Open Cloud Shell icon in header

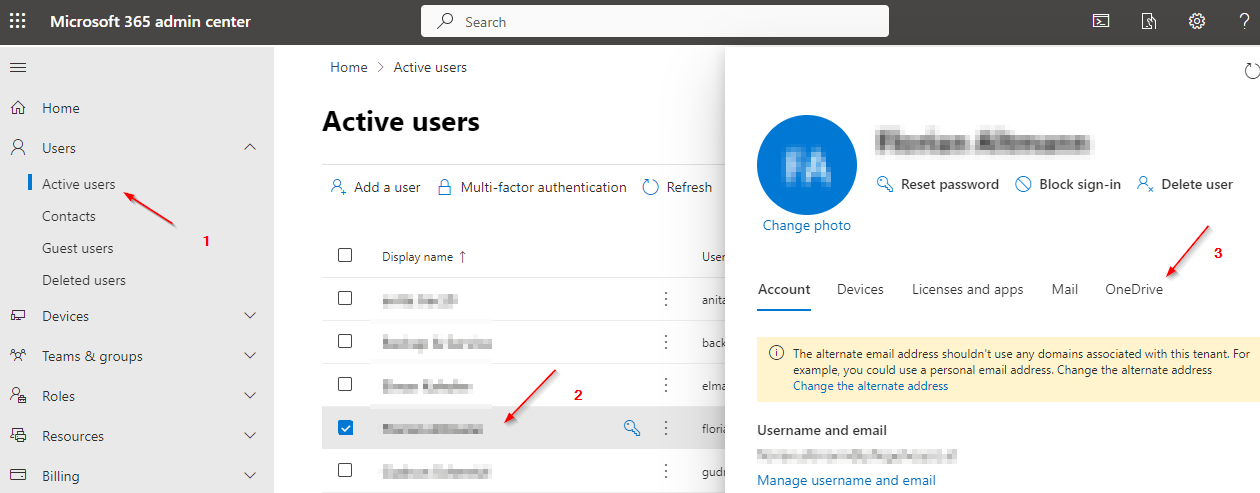1100,21
